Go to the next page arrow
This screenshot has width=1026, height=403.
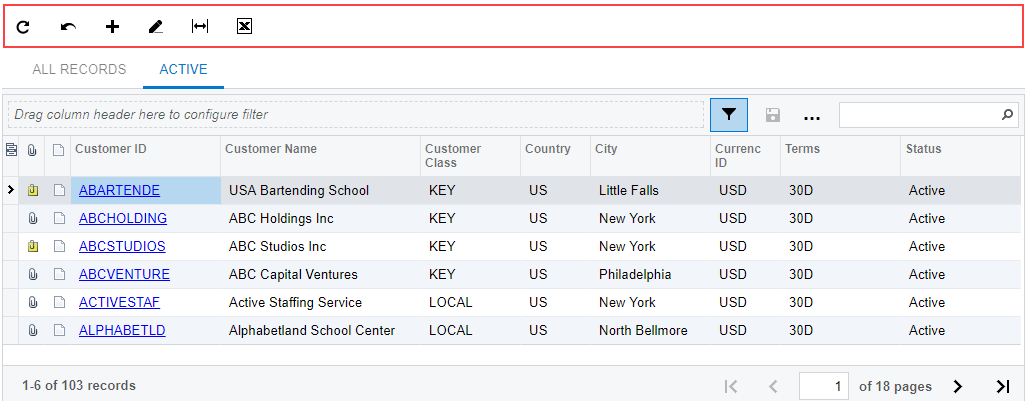[958, 386]
